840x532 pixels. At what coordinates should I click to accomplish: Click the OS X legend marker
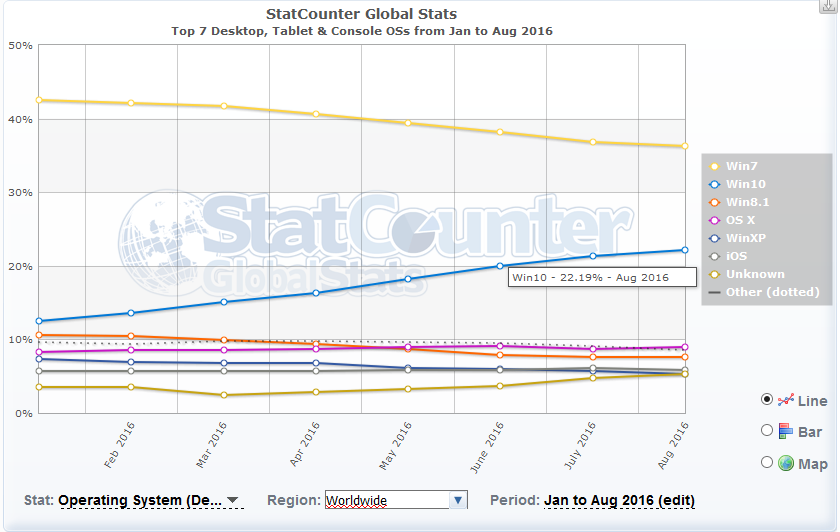click(714, 220)
